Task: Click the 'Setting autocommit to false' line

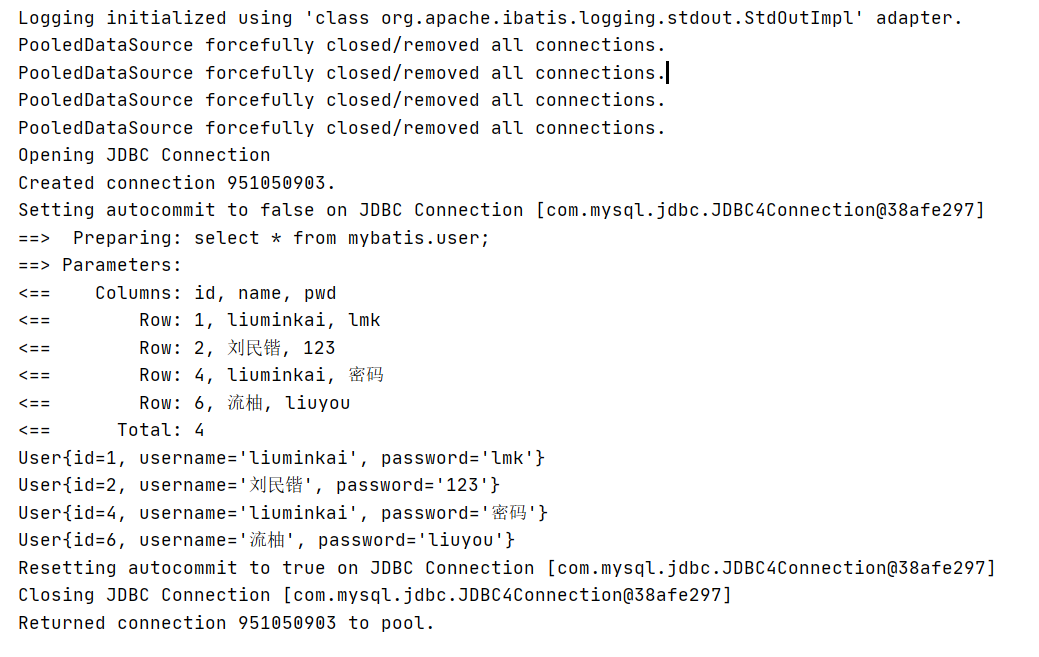Action: point(502,210)
